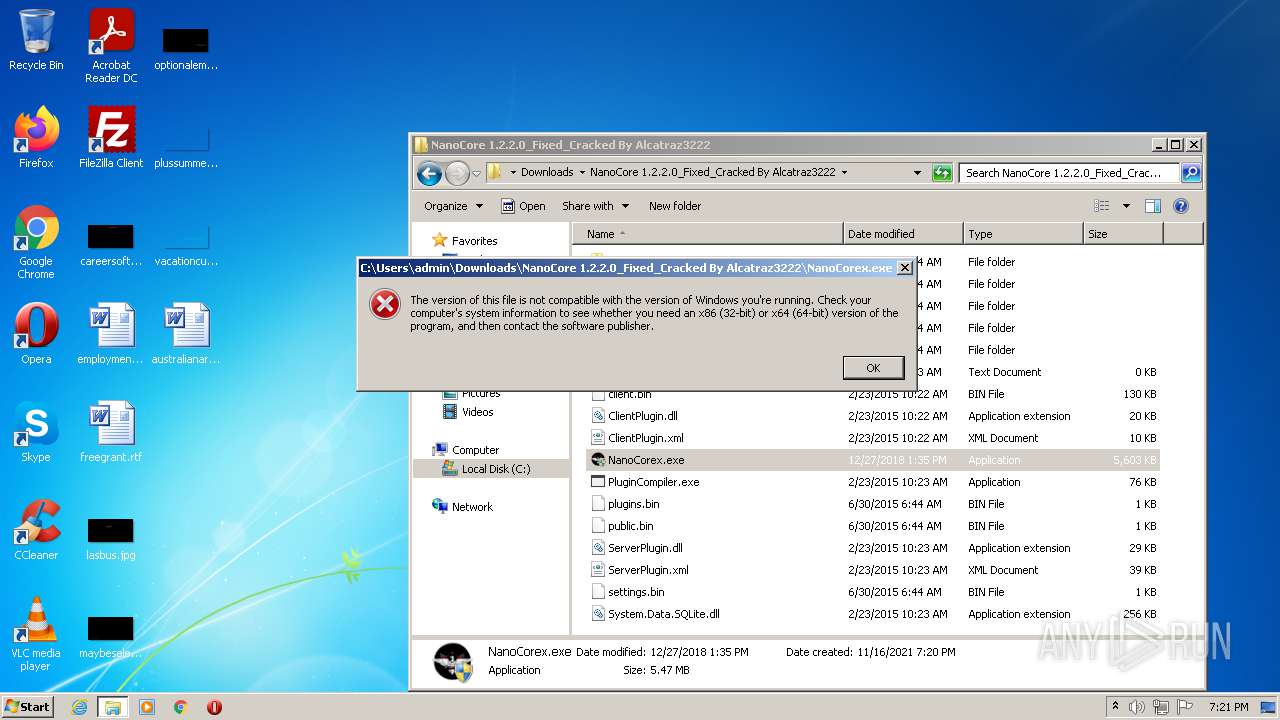Close the NanoCorex.exe error dialog

pyautogui.click(x=904, y=268)
